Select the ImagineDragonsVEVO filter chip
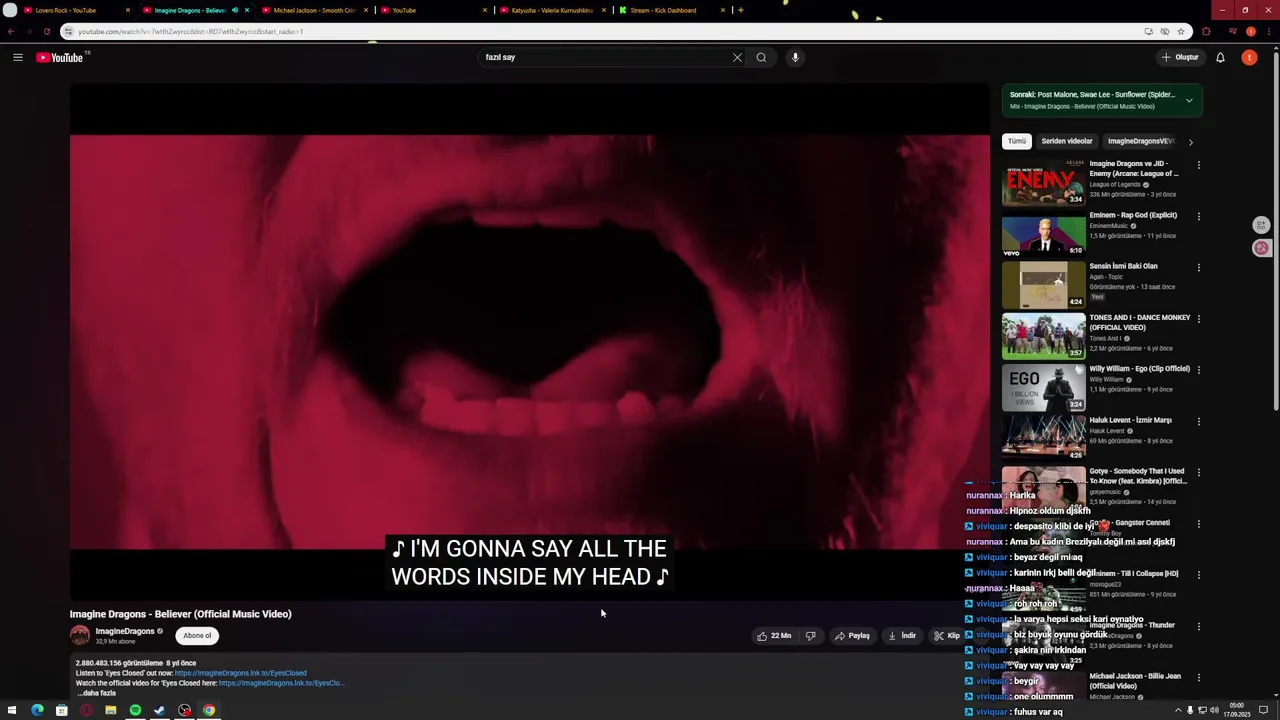Image resolution: width=1280 pixels, height=720 pixels. pos(1140,141)
